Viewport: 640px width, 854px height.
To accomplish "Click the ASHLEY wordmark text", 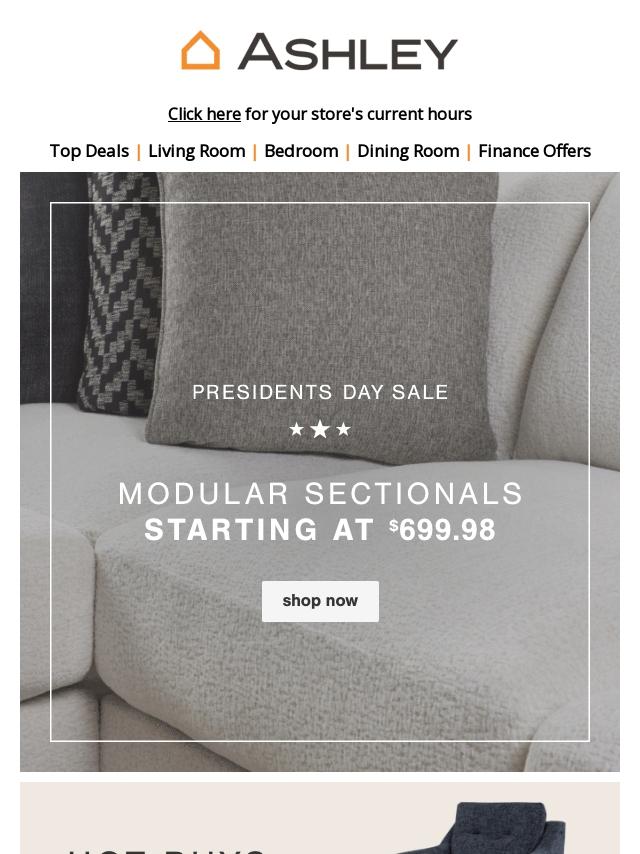I will tap(347, 52).
